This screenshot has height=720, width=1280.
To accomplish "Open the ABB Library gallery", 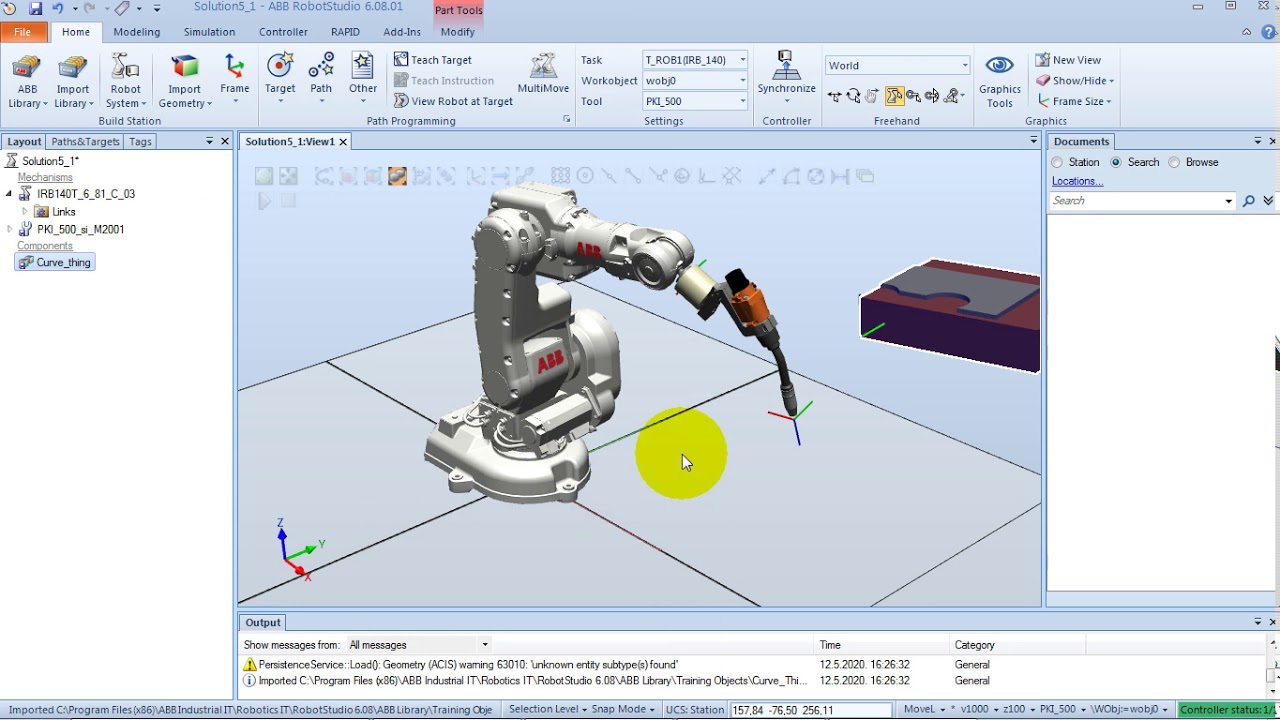I will point(27,82).
